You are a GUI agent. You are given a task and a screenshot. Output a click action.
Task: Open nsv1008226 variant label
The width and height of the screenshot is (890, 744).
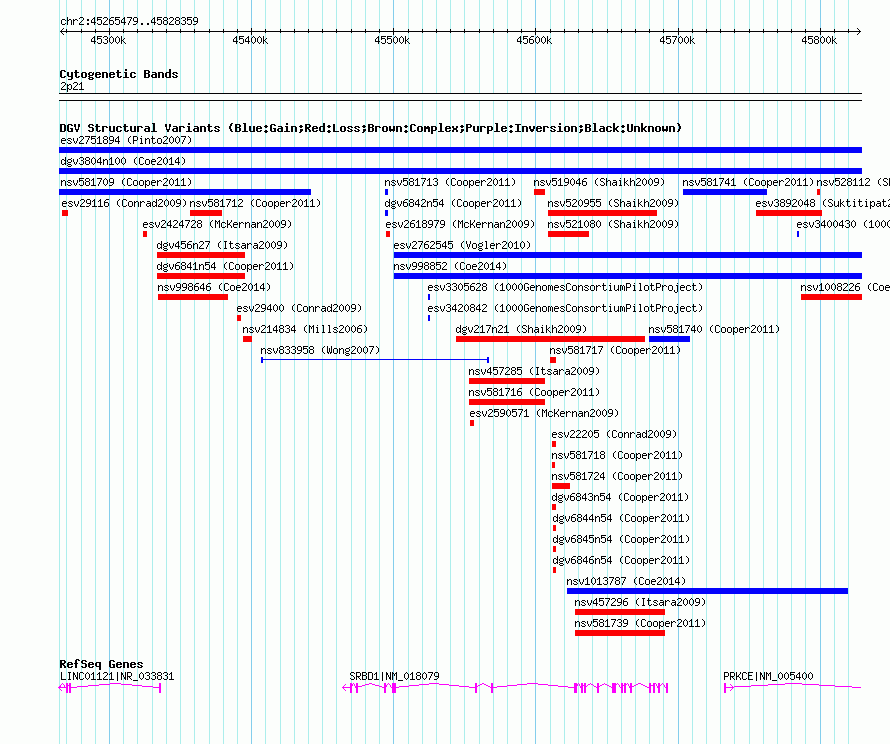(x=845, y=287)
